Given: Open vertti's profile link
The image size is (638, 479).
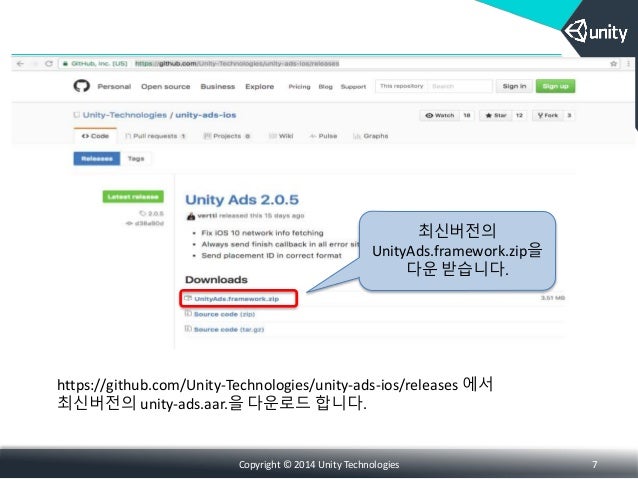Looking at the screenshot, I should [207, 216].
